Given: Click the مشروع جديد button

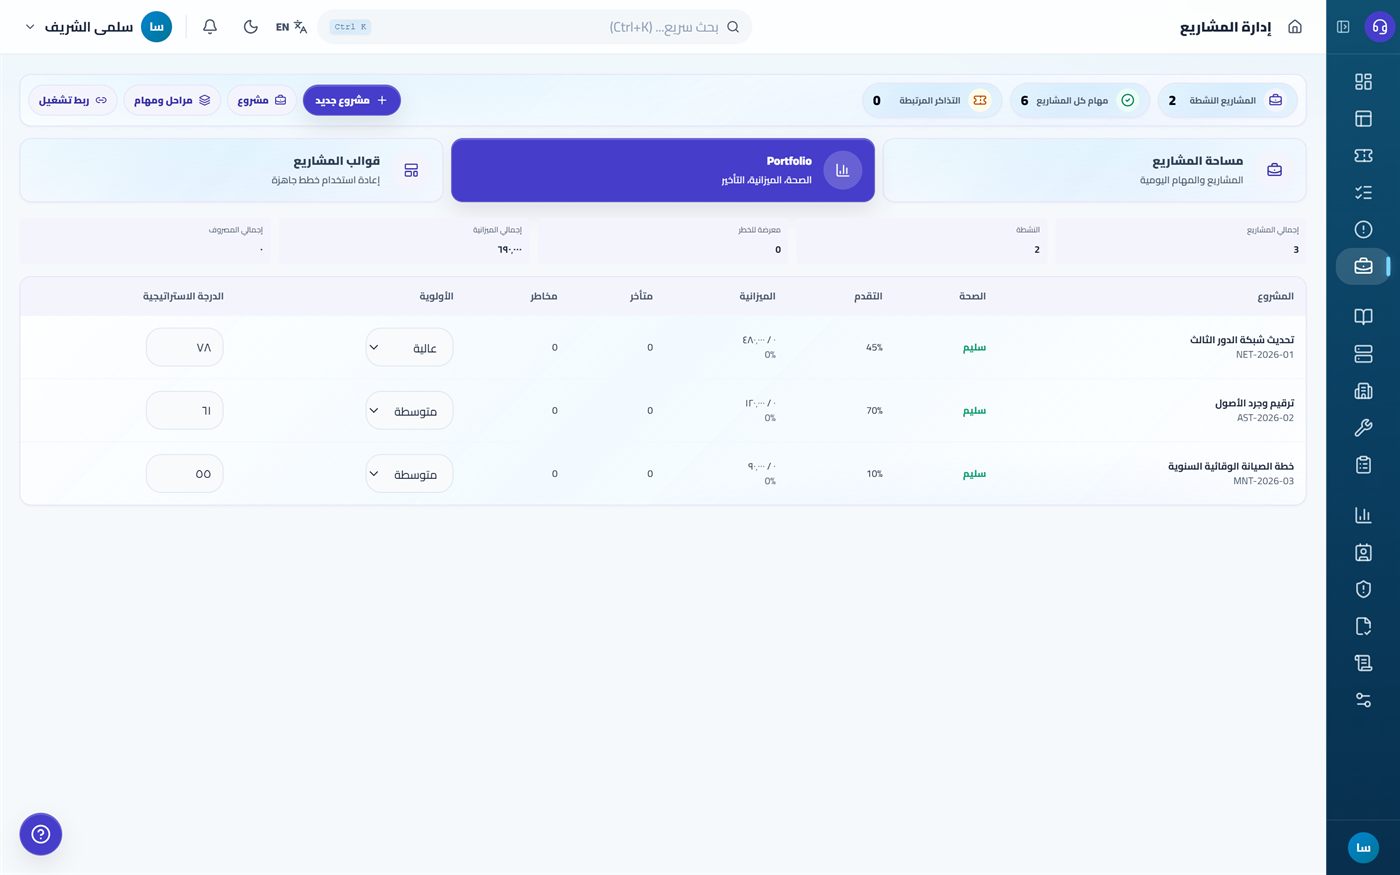Looking at the screenshot, I should [x=352, y=100].
